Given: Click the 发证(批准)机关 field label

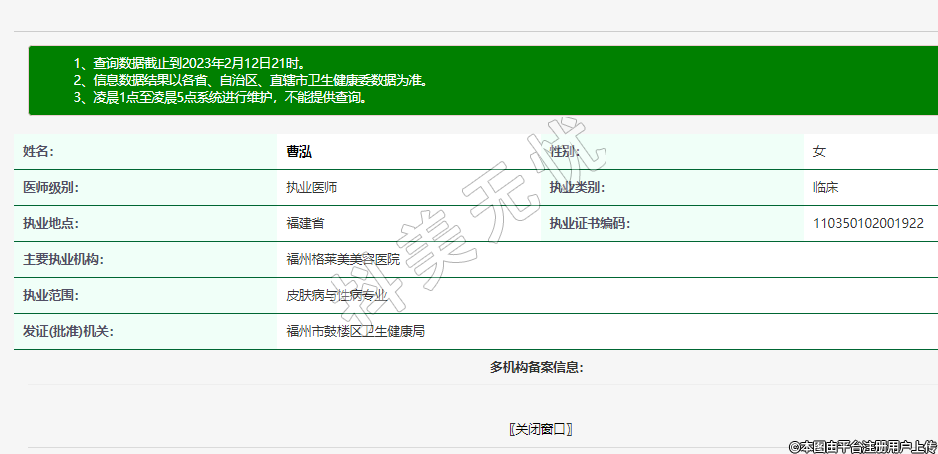Looking at the screenshot, I should 68,331.
